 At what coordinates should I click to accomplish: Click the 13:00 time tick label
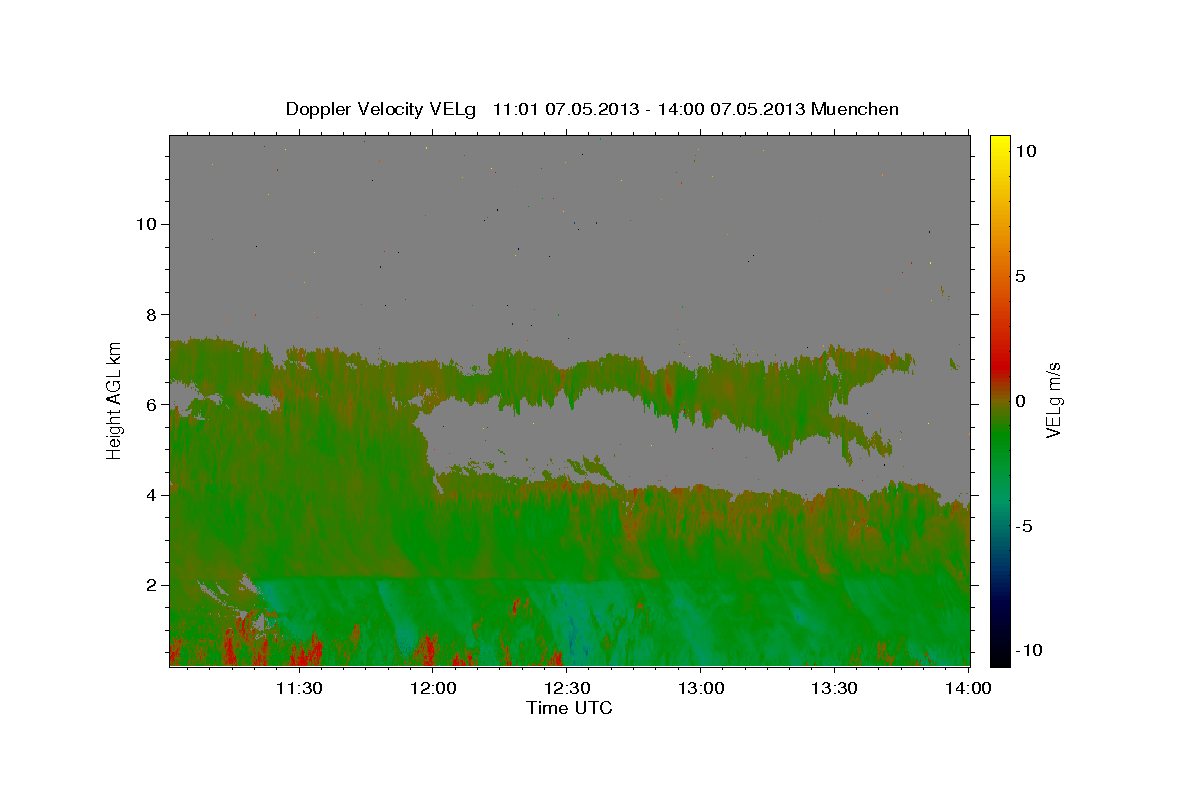coord(701,688)
